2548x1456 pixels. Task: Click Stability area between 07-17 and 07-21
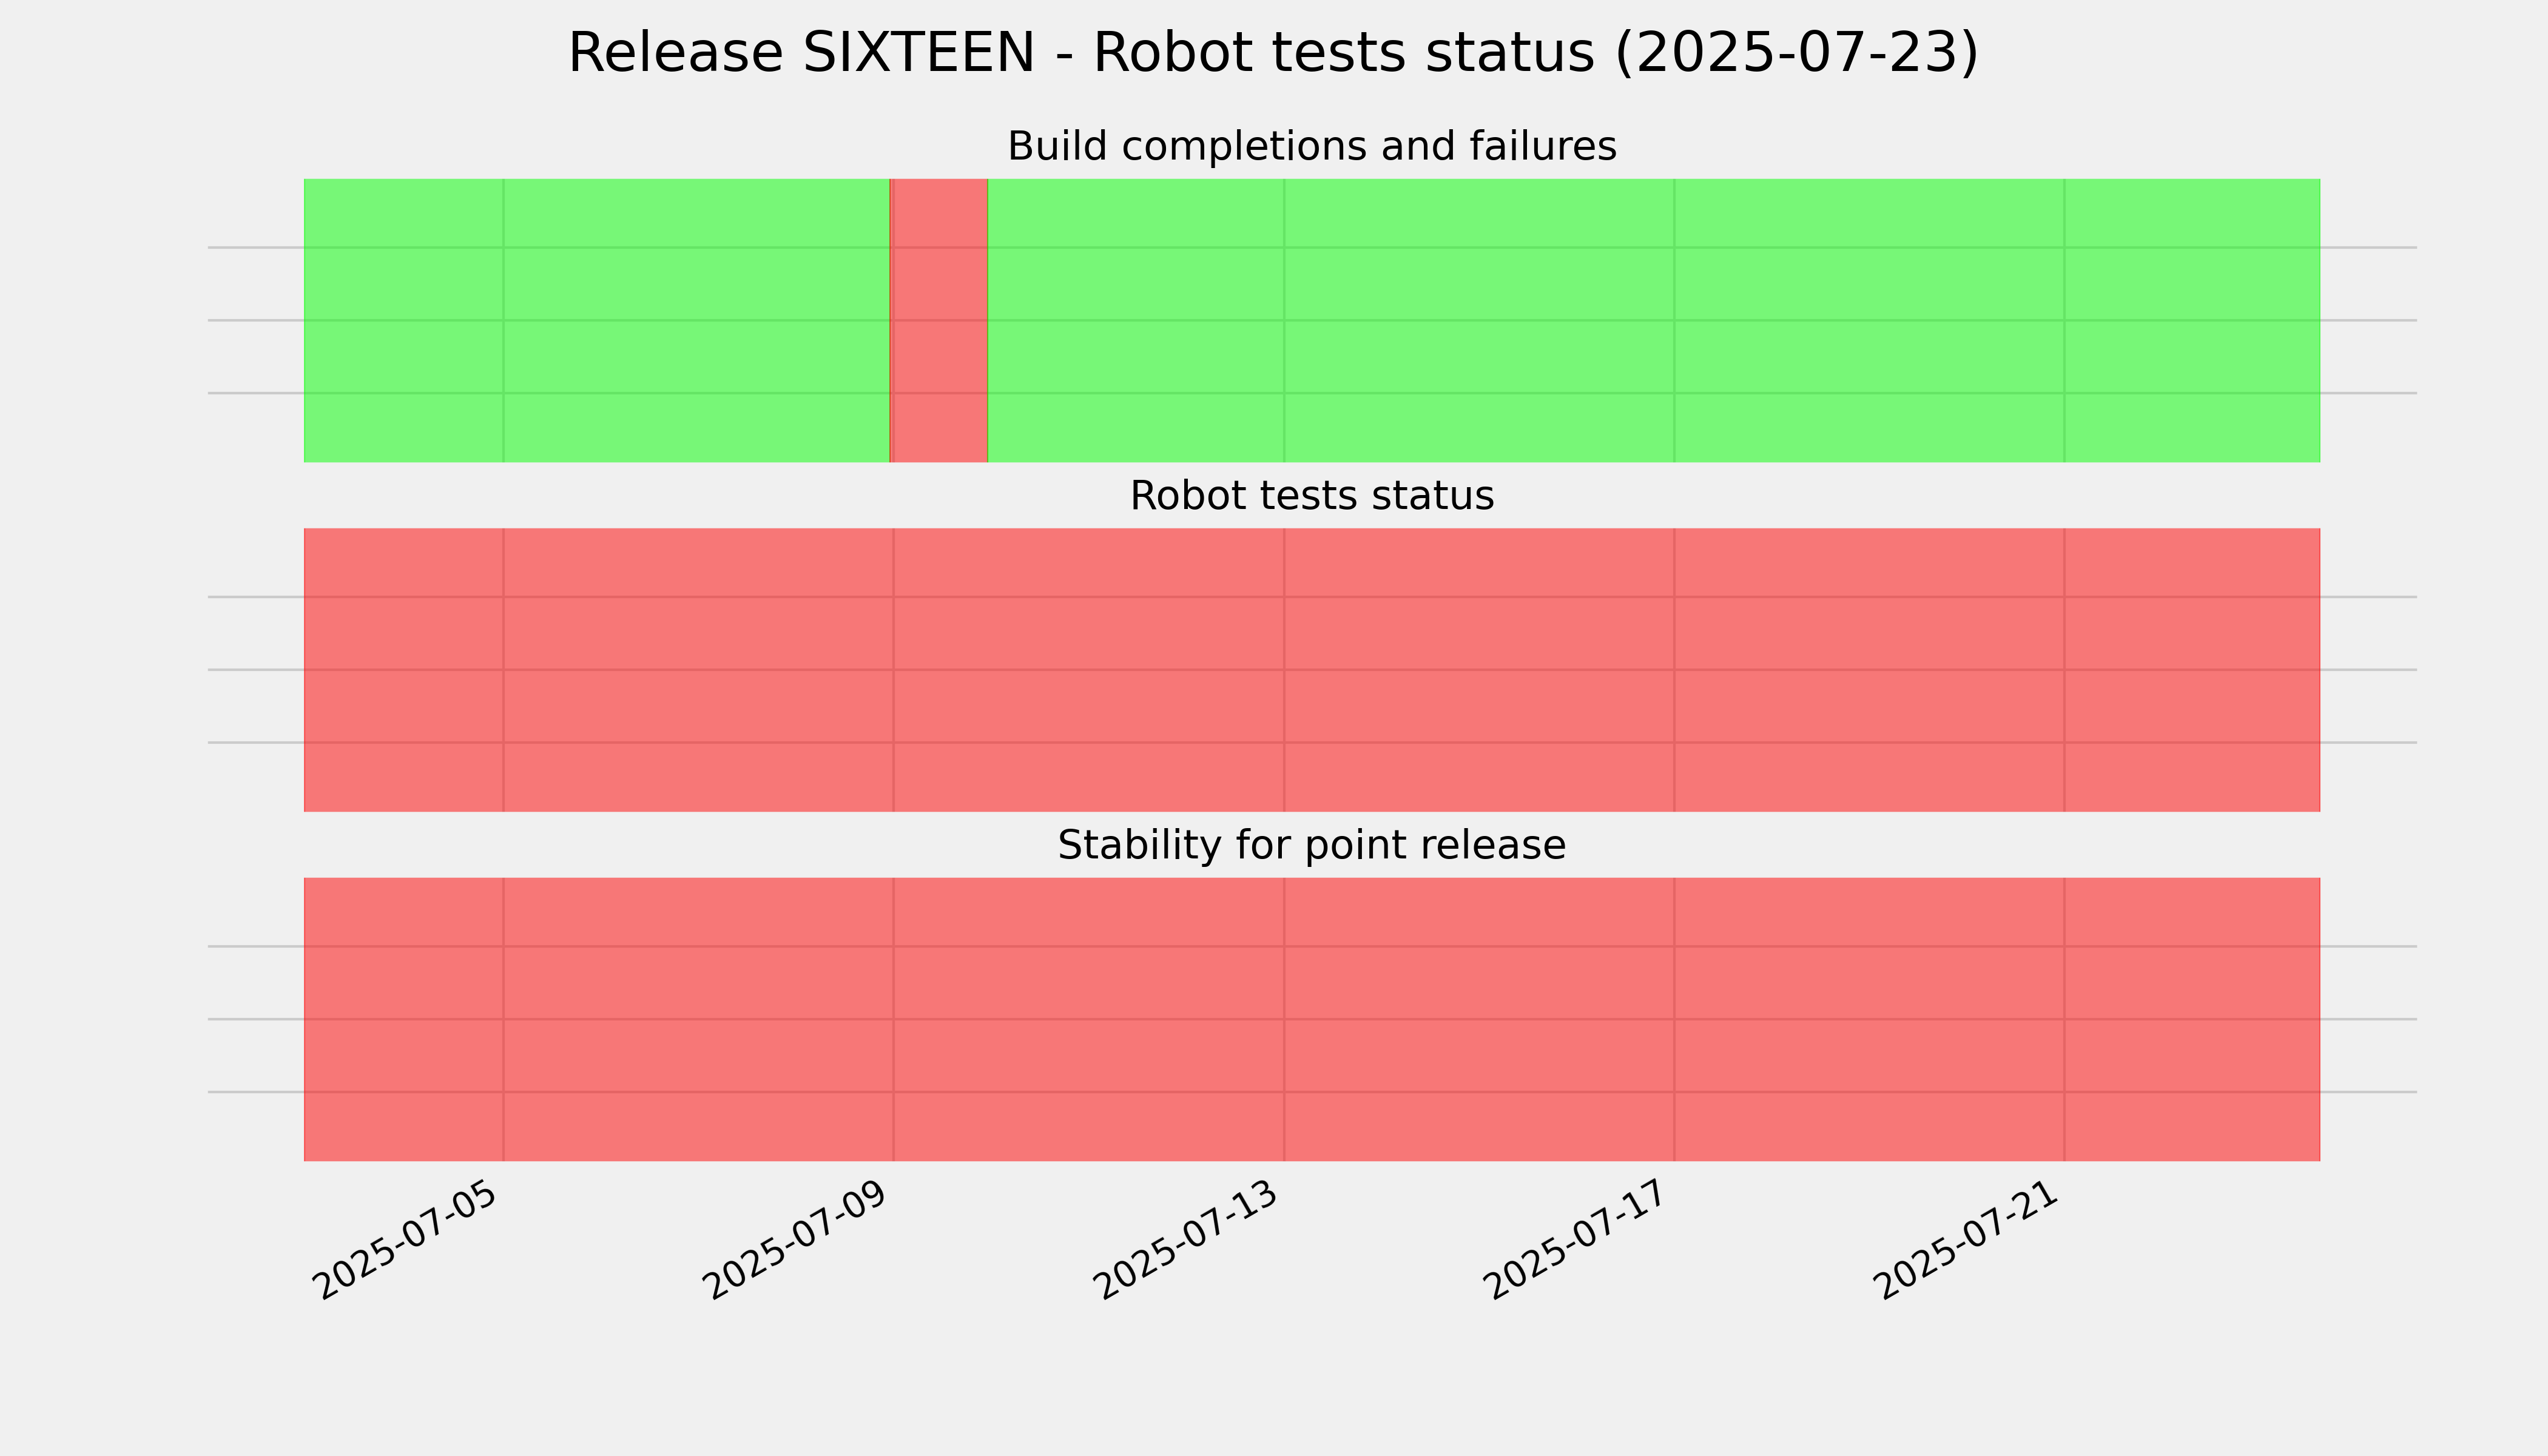(x=1869, y=1019)
